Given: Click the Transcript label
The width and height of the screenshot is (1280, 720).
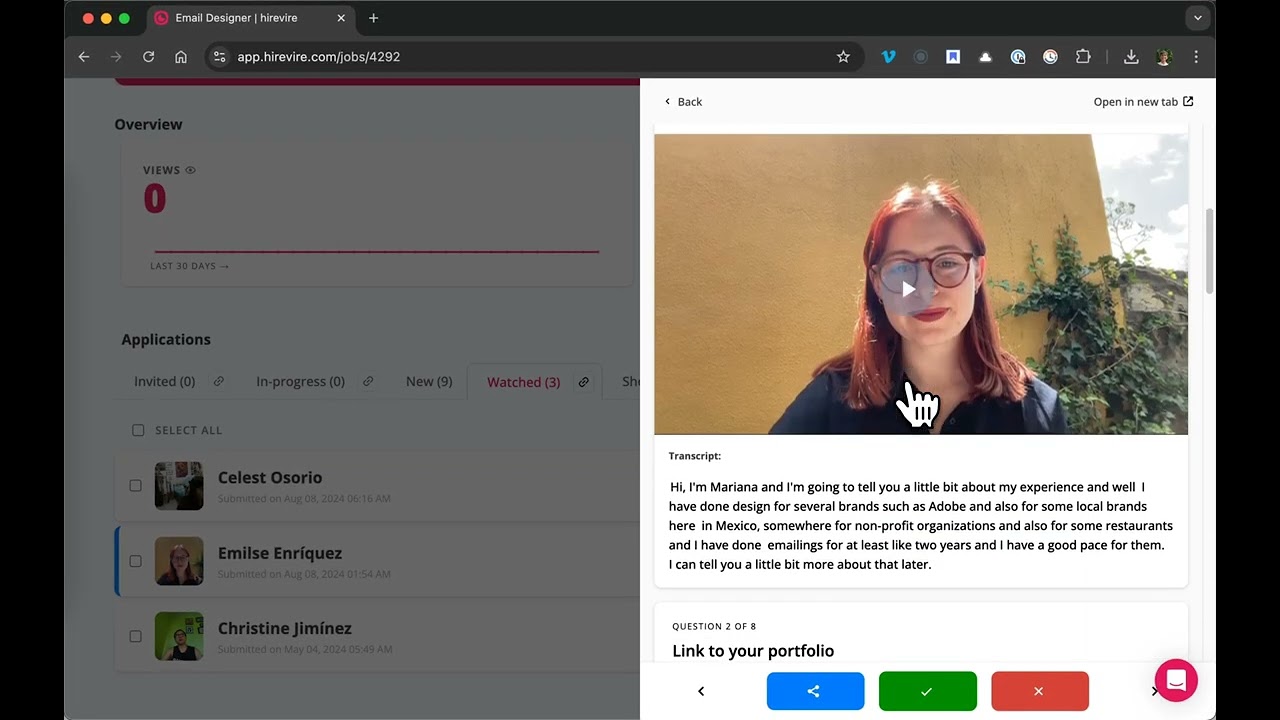Looking at the screenshot, I should pyautogui.click(x=695, y=456).
